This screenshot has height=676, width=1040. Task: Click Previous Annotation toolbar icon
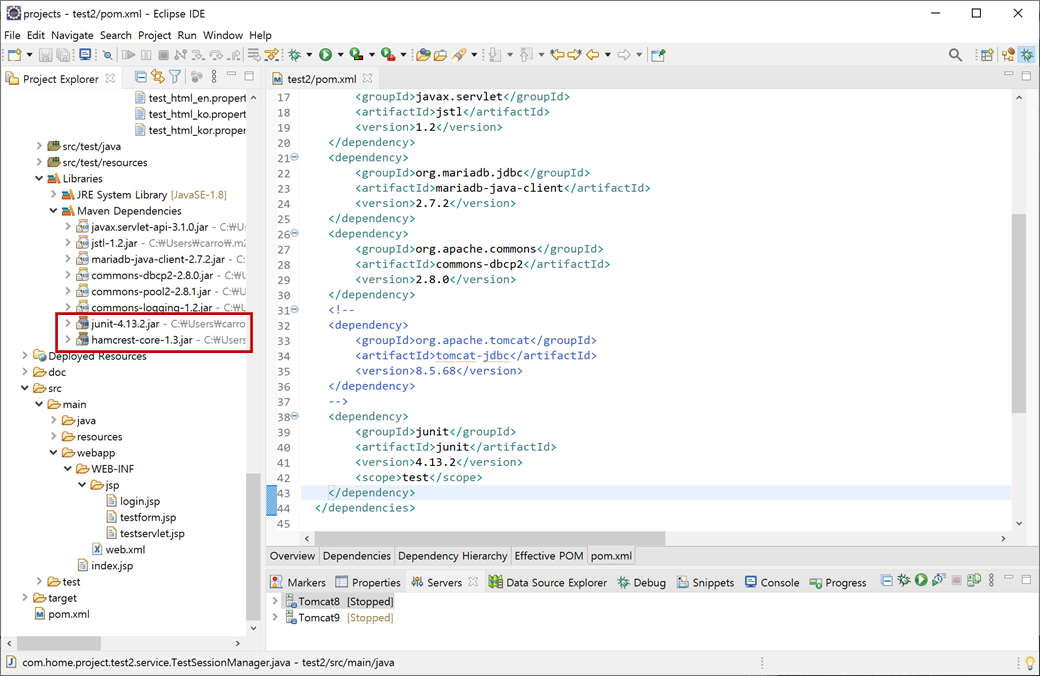click(x=526, y=55)
